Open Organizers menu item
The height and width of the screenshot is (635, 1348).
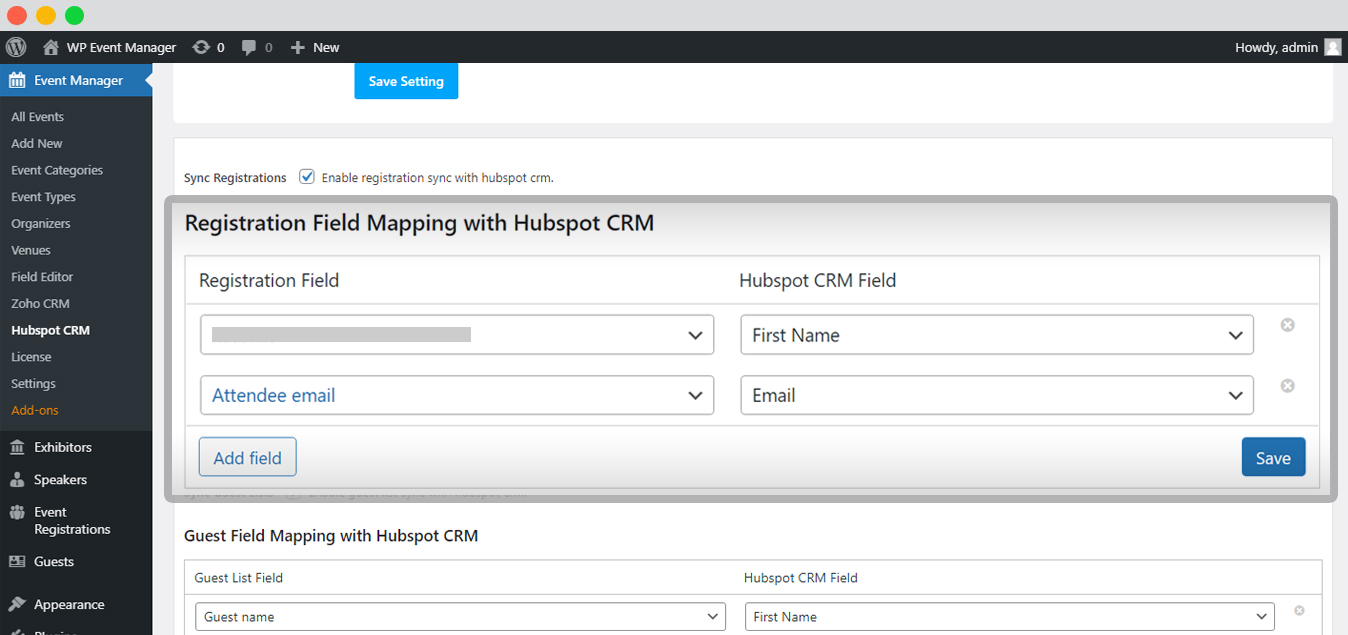(41, 224)
